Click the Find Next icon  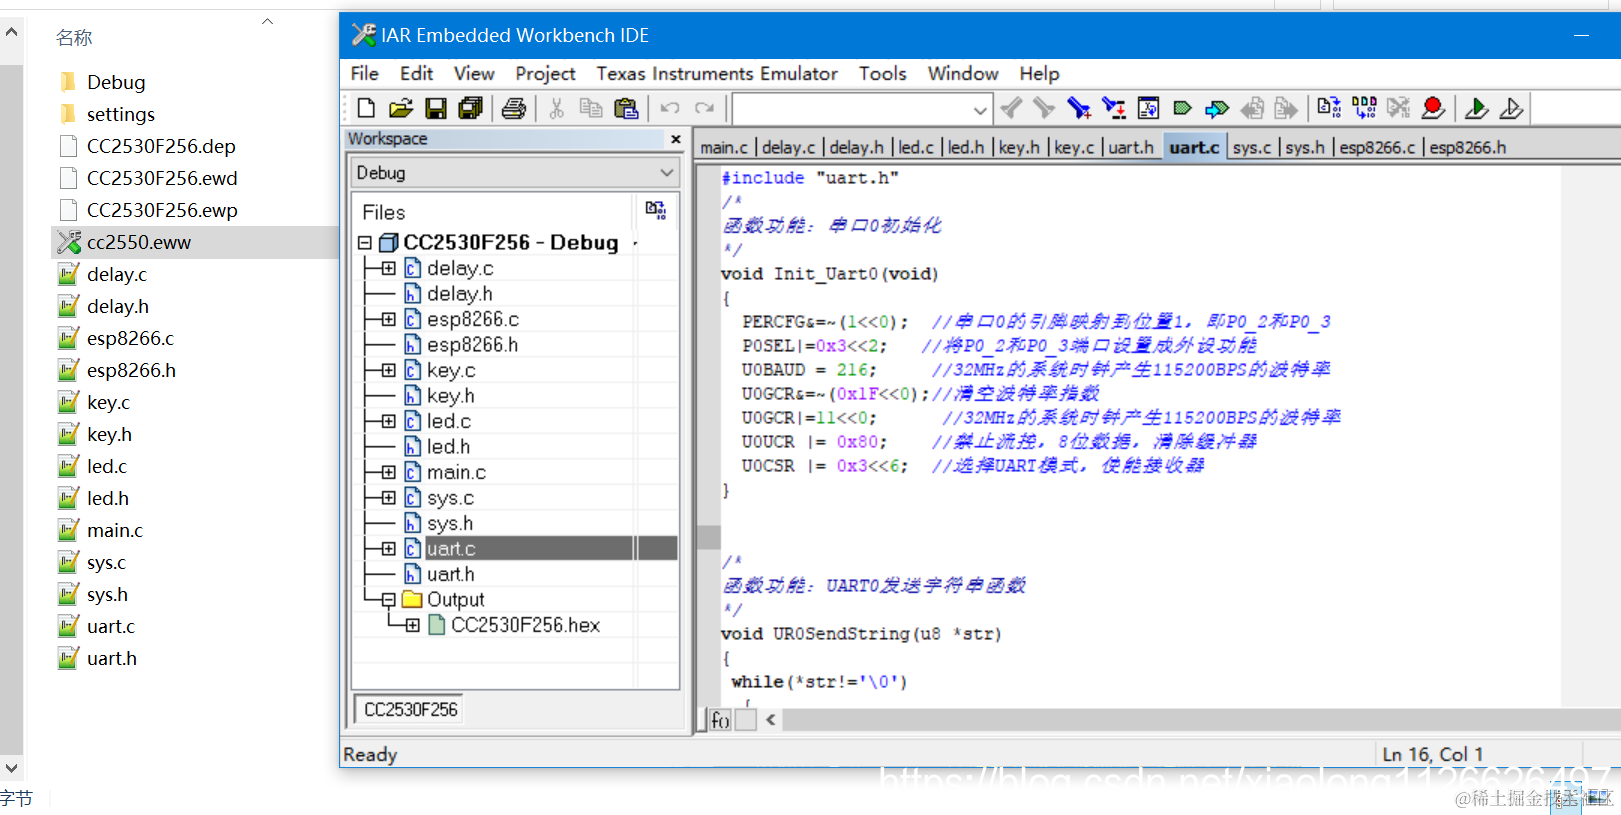point(1044,108)
